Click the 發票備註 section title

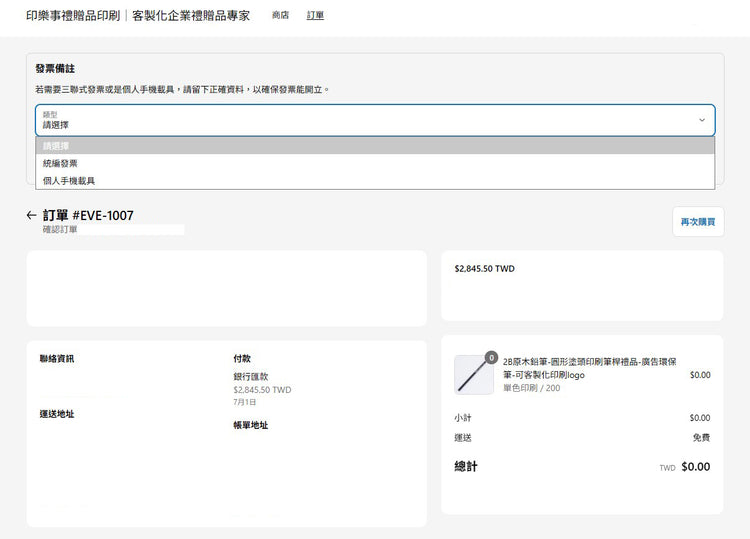[54, 69]
